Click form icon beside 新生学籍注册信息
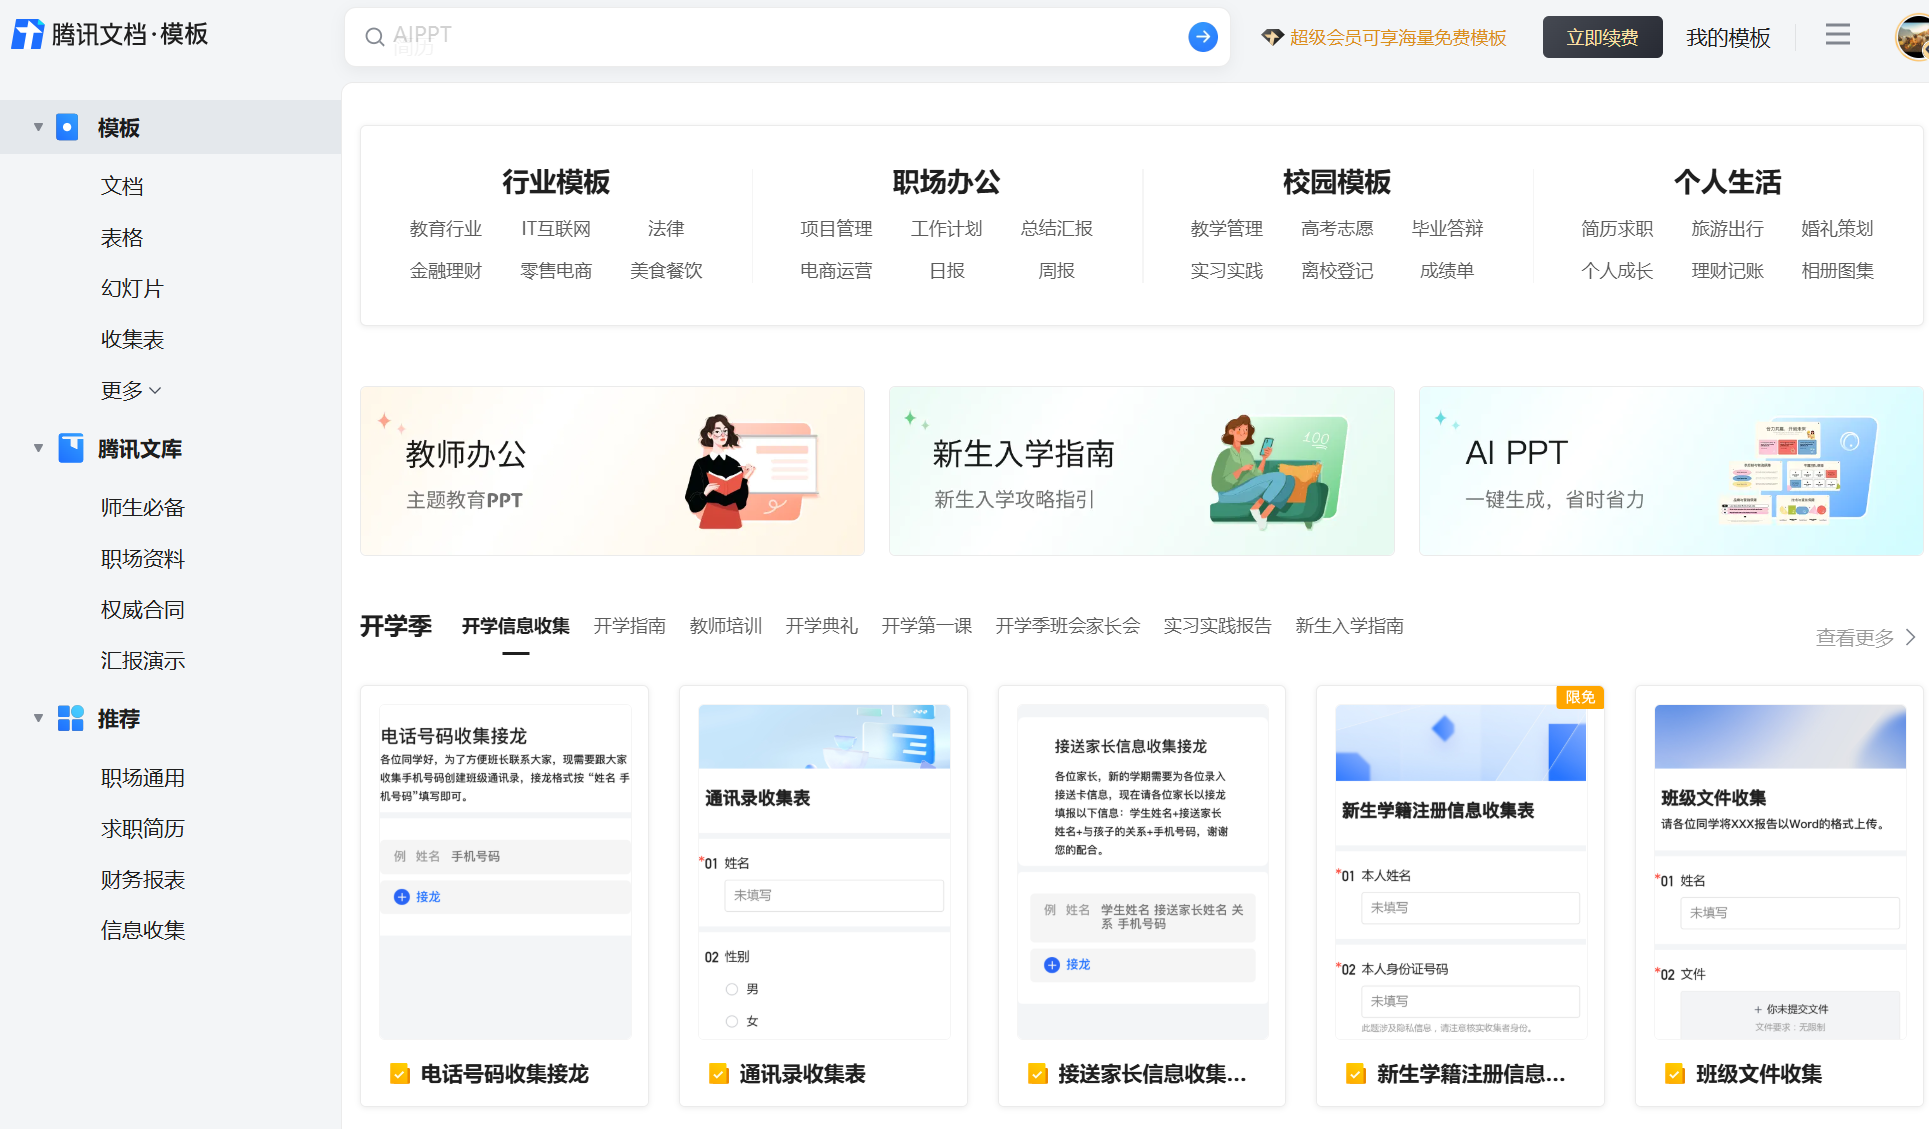Screen dimensions: 1929x1129 [x=1356, y=1074]
